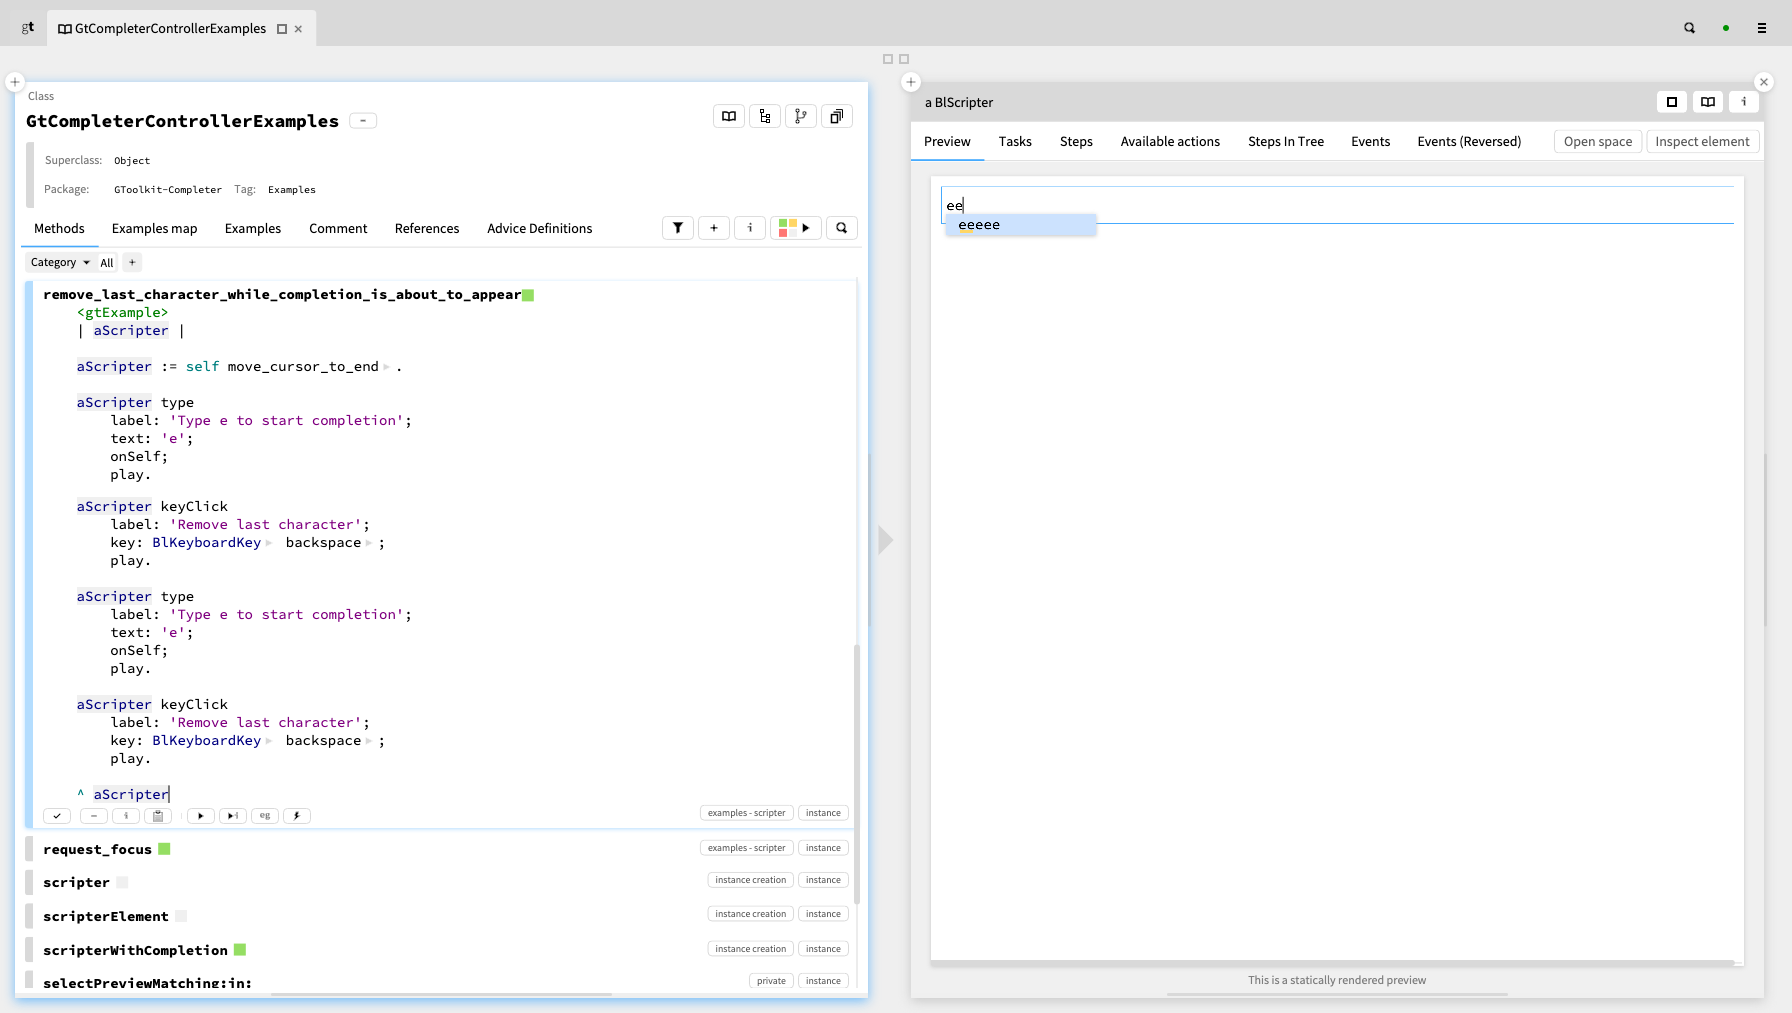Image resolution: width=1792 pixels, height=1013 pixels.
Task: Click the green status square beside remove_last_character method title
Action: 528,295
